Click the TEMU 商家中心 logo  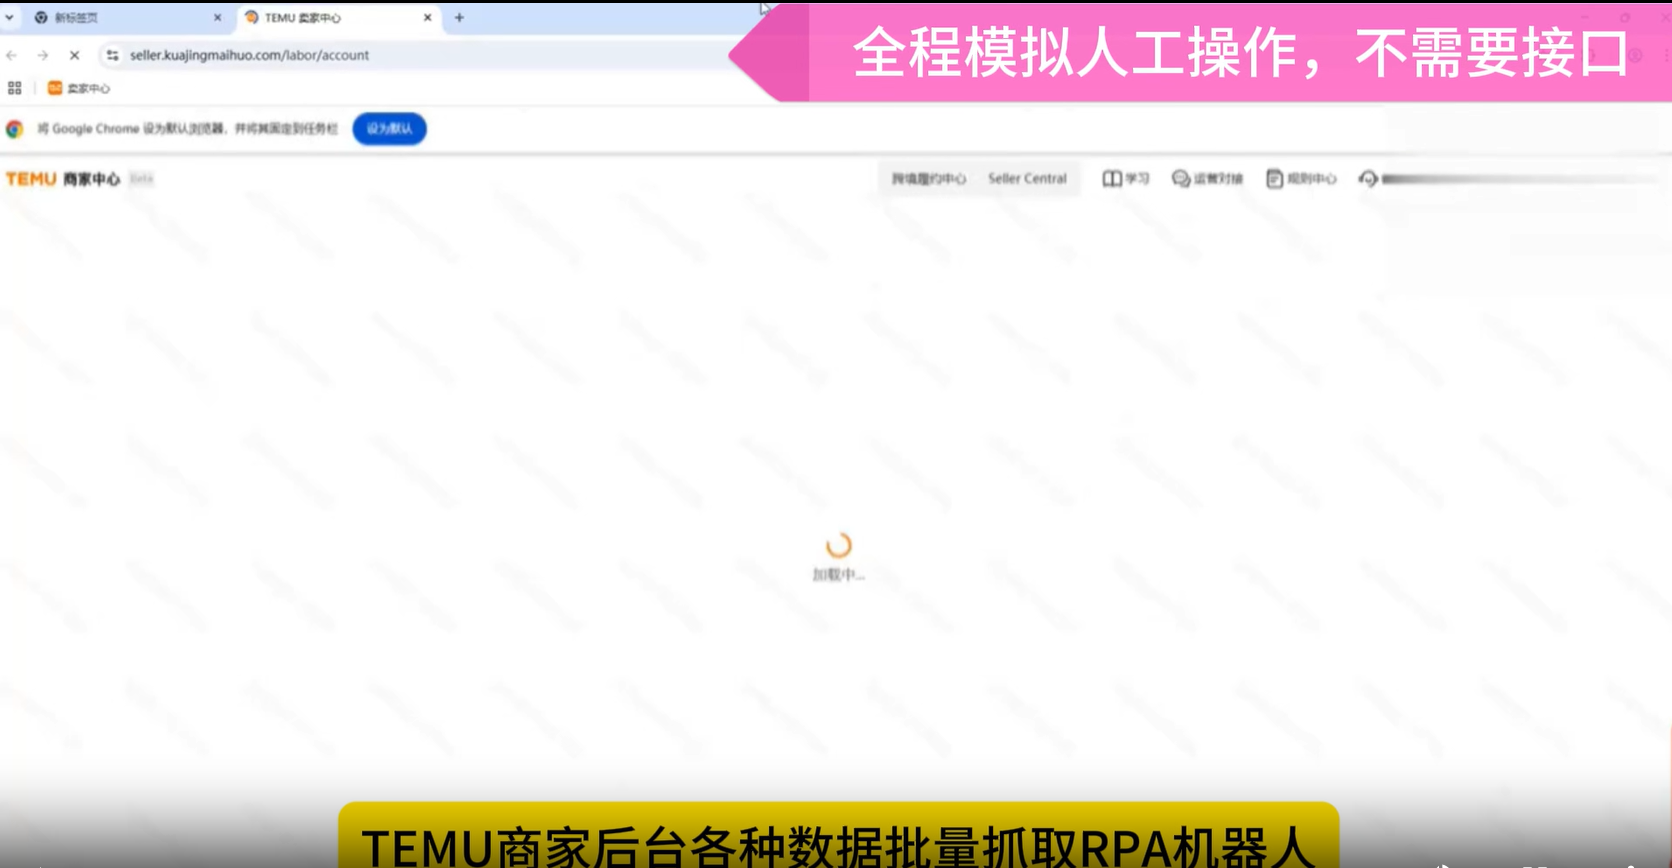pos(63,179)
